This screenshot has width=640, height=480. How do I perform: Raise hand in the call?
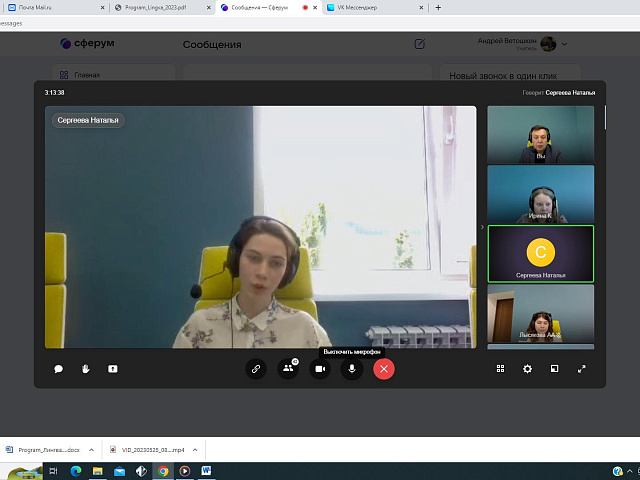86,369
